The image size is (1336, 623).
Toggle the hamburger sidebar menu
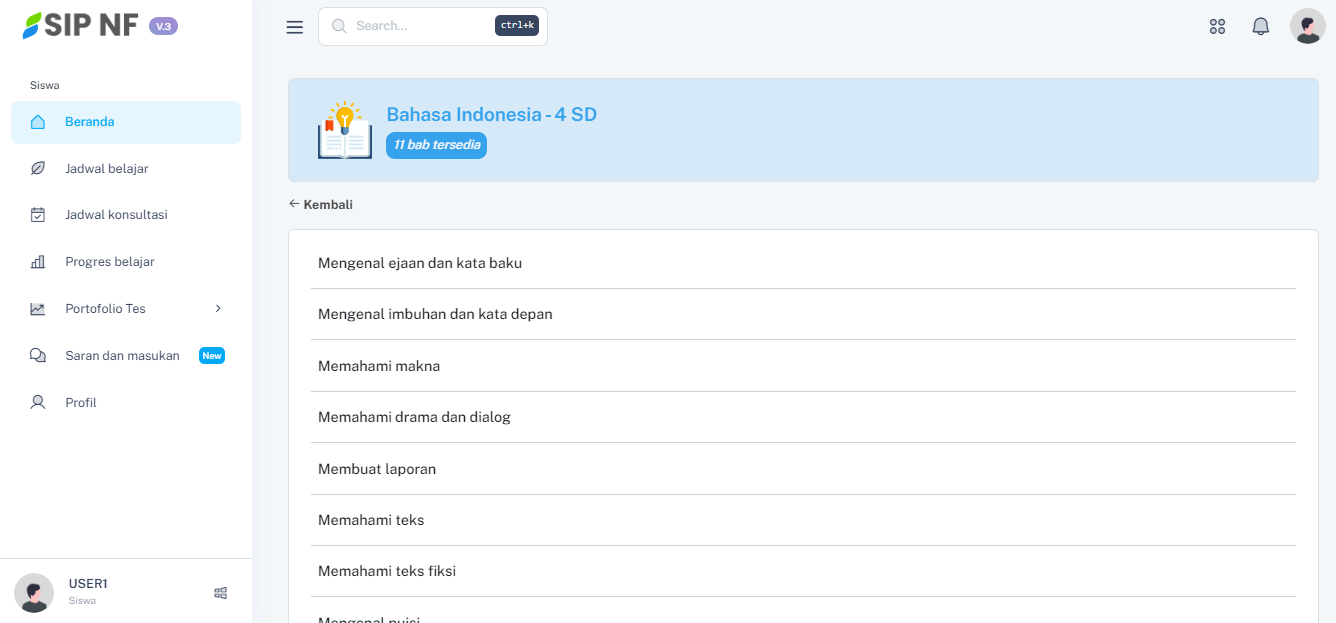click(294, 27)
